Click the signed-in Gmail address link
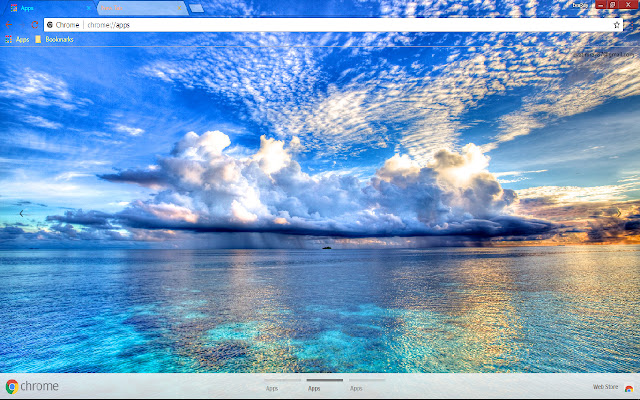The image size is (640, 400). pyautogui.click(x=603, y=54)
